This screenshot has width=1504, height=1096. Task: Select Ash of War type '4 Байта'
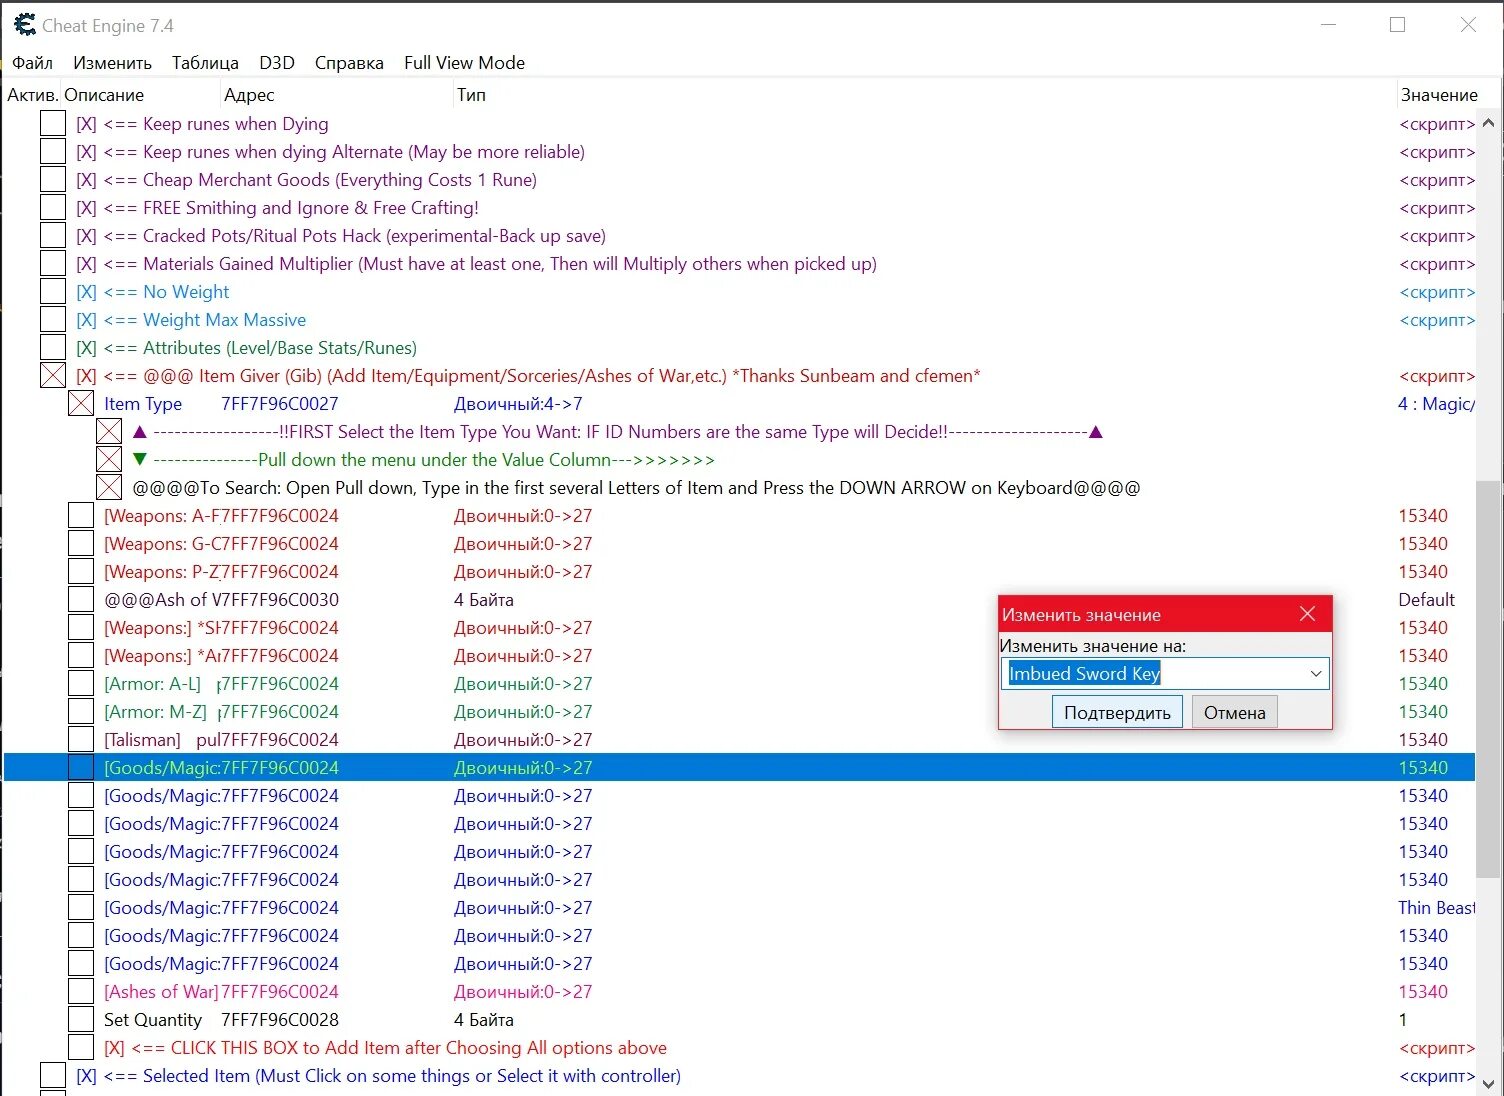tap(484, 600)
